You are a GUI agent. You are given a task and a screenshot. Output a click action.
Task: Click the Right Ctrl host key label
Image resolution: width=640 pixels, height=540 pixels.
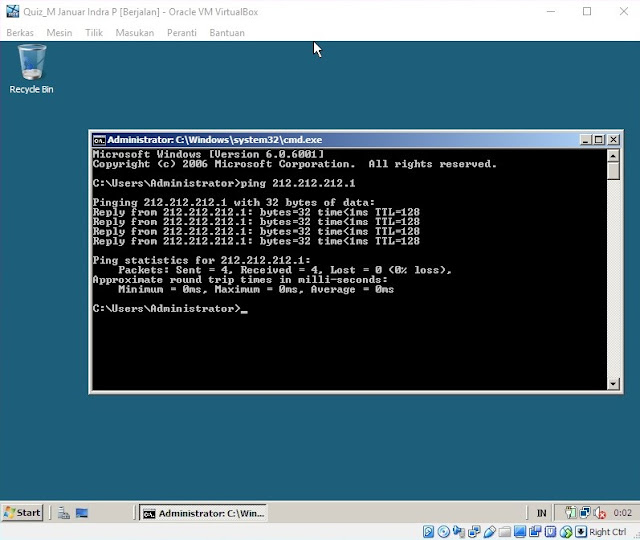pos(608,532)
